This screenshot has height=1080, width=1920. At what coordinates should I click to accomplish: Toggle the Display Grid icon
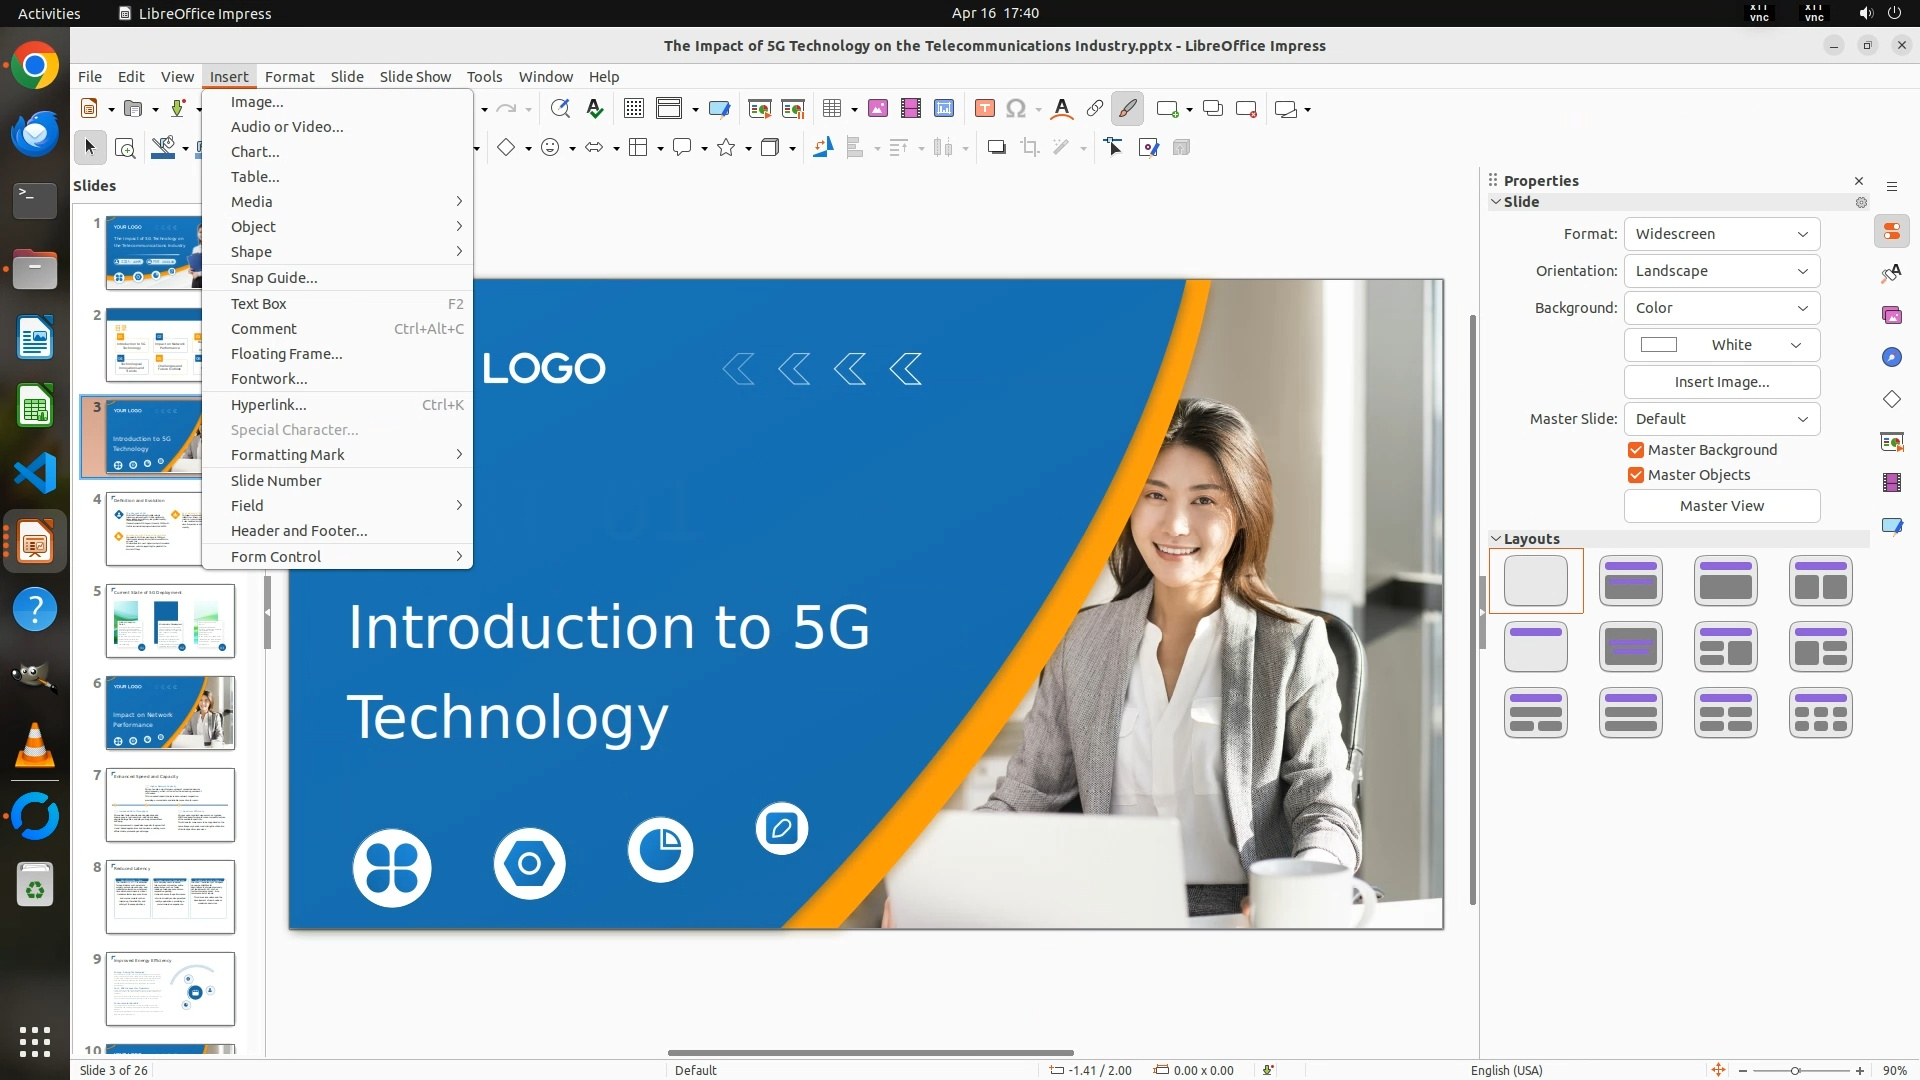point(633,109)
